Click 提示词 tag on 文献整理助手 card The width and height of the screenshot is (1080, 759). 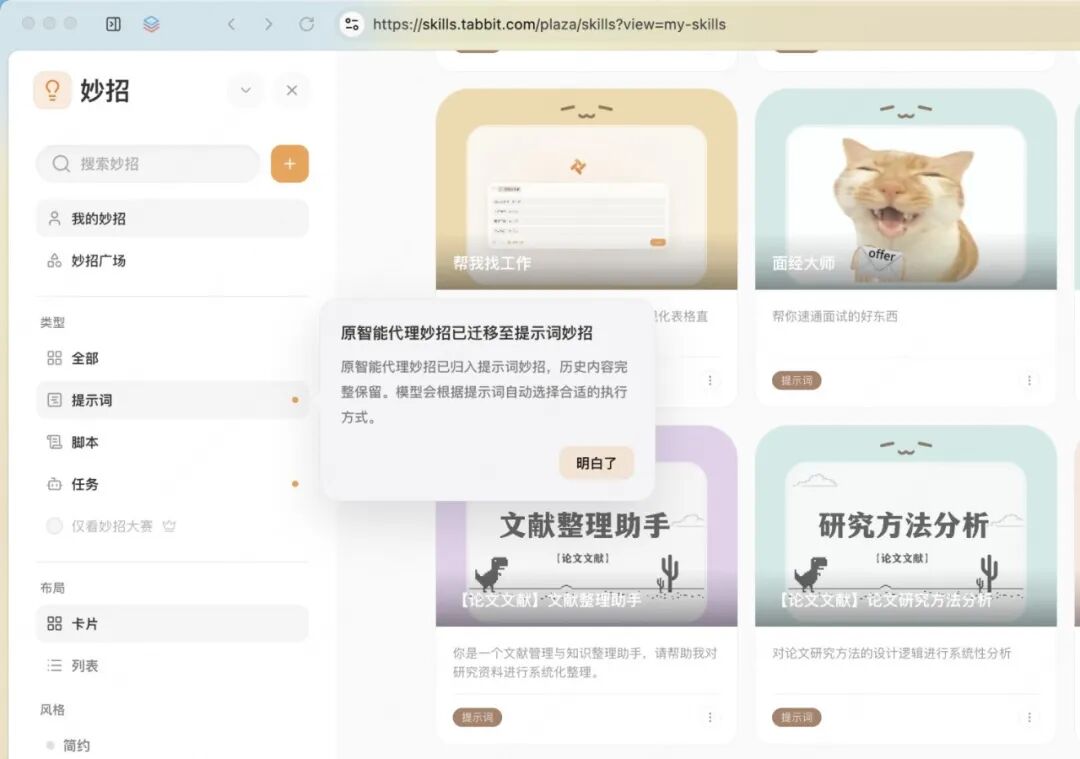tap(477, 717)
